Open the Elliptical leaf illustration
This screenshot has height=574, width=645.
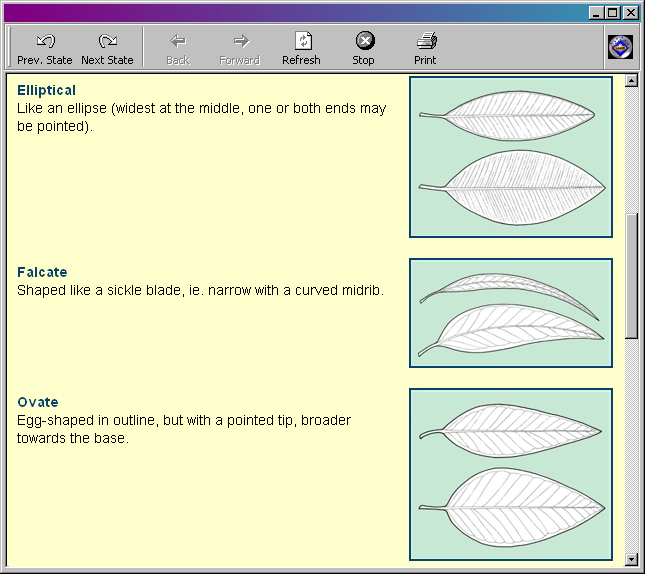point(511,157)
